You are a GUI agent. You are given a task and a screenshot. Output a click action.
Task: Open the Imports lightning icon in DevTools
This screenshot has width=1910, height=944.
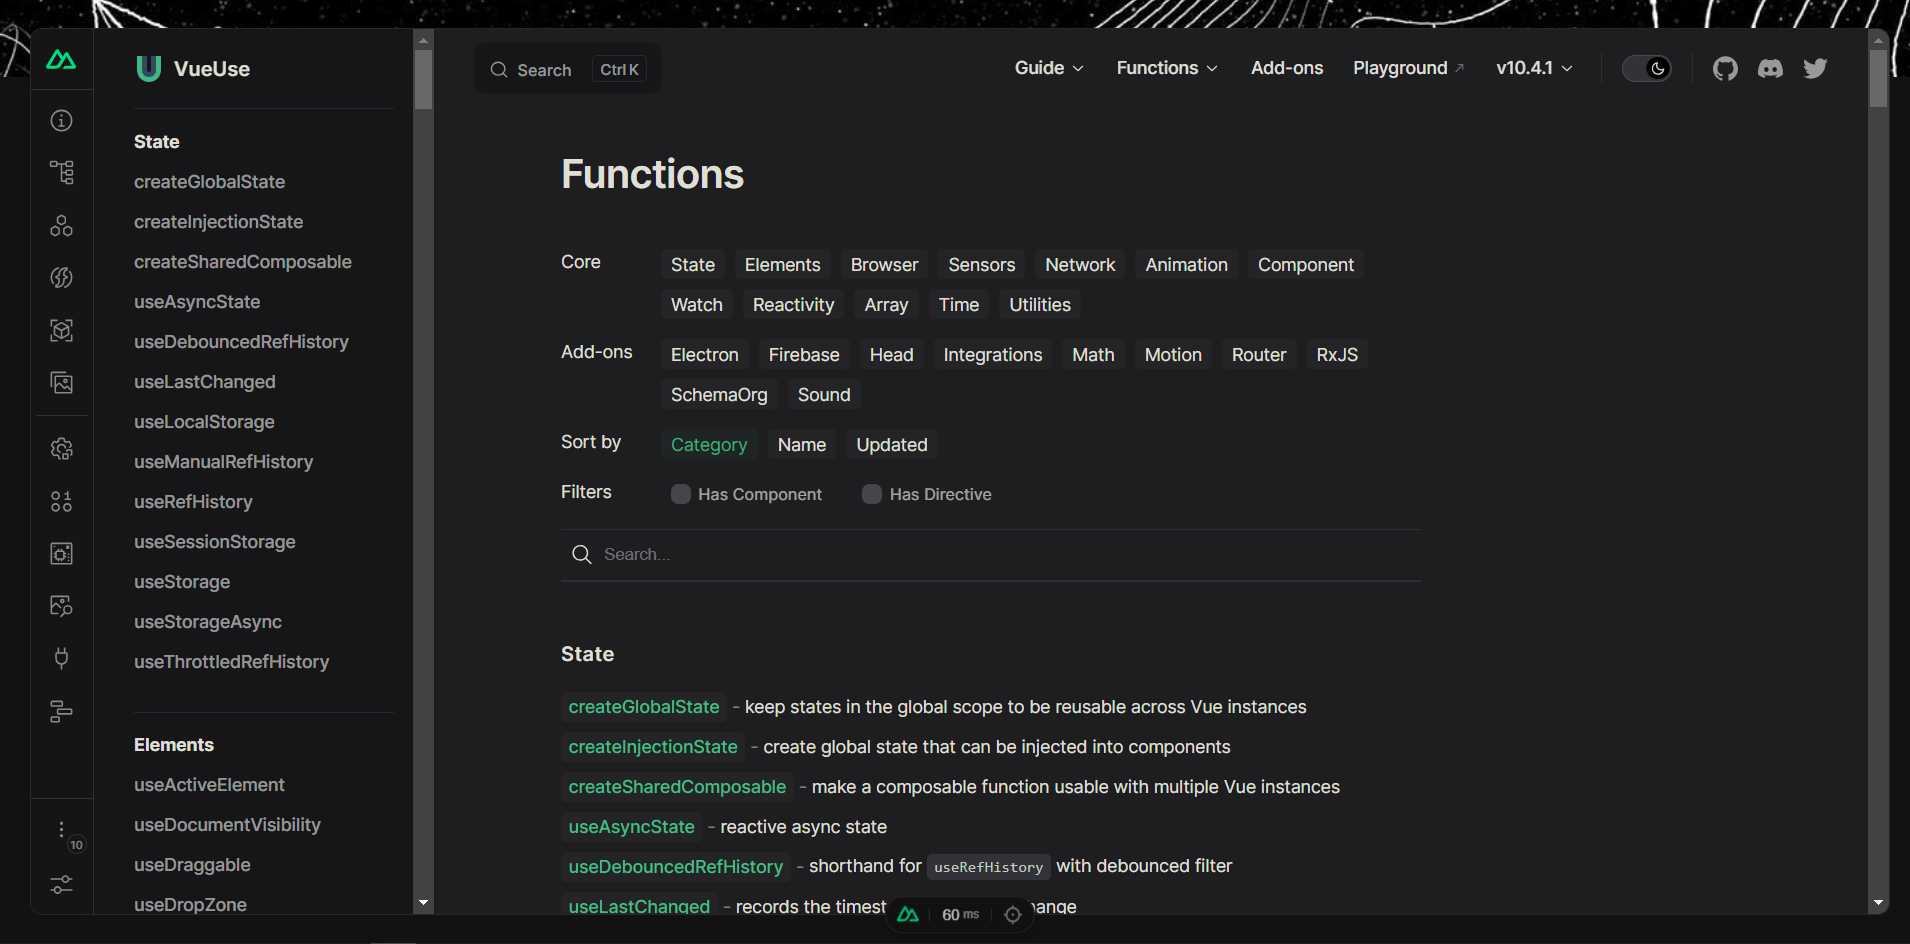click(62, 278)
